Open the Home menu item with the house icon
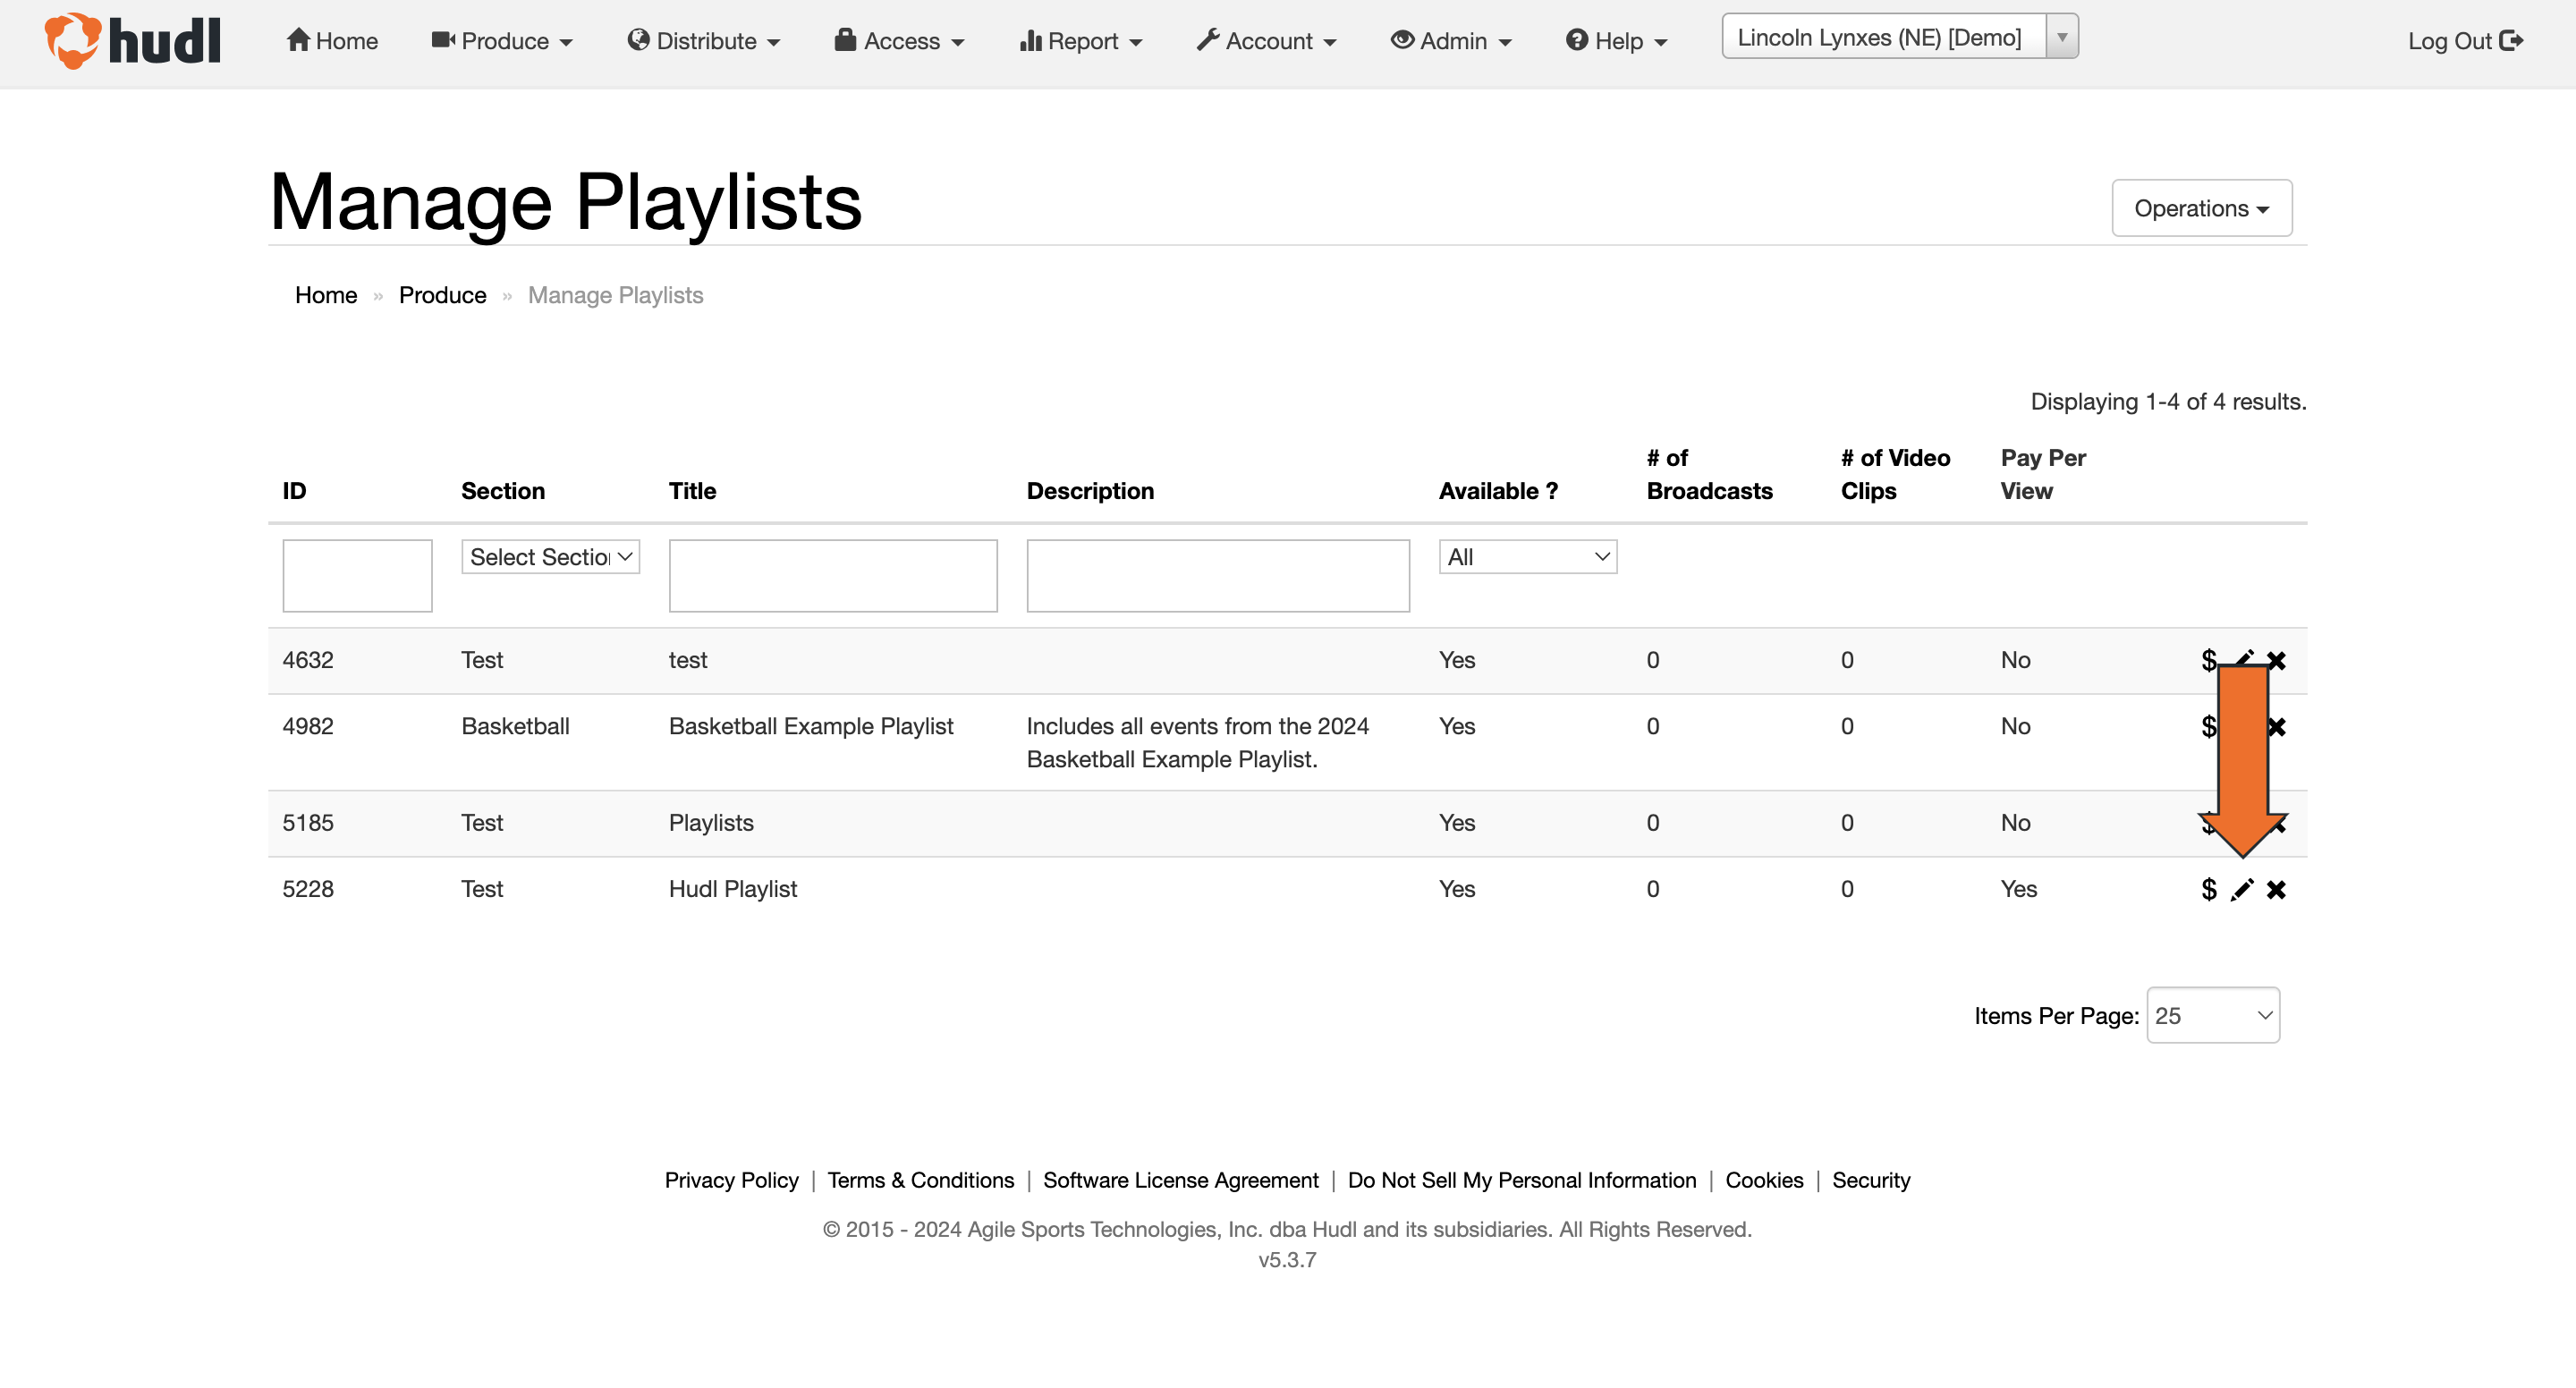The height and width of the screenshot is (1388, 2576). tap(332, 41)
